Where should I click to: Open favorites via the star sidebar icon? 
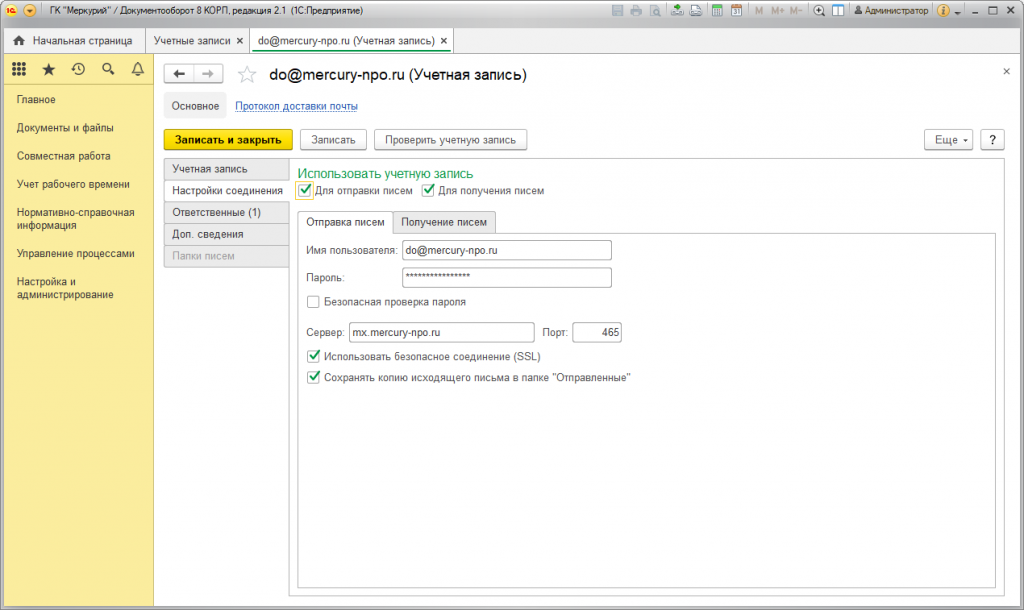click(48, 69)
